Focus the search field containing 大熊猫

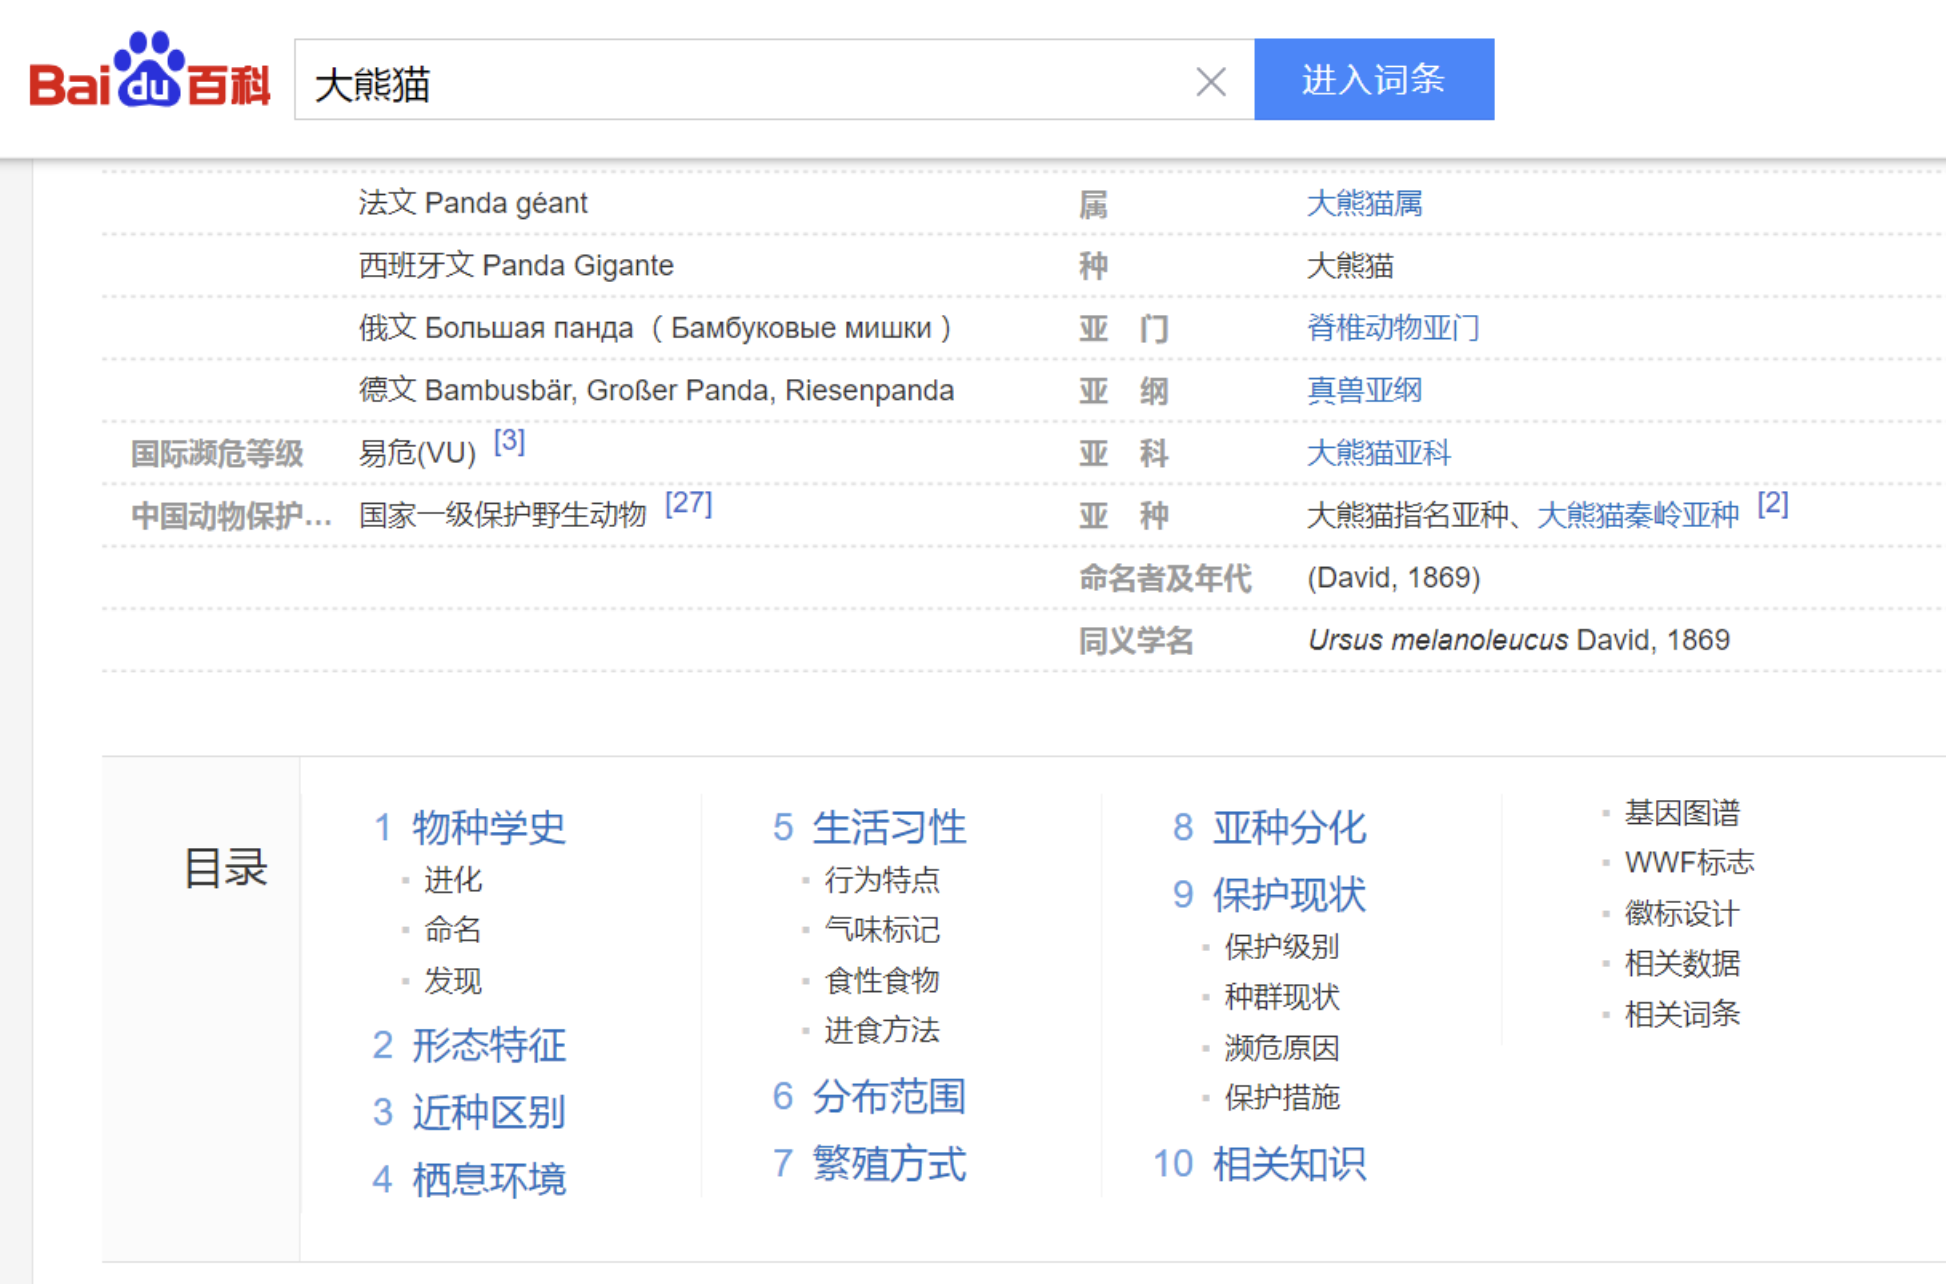[774, 80]
